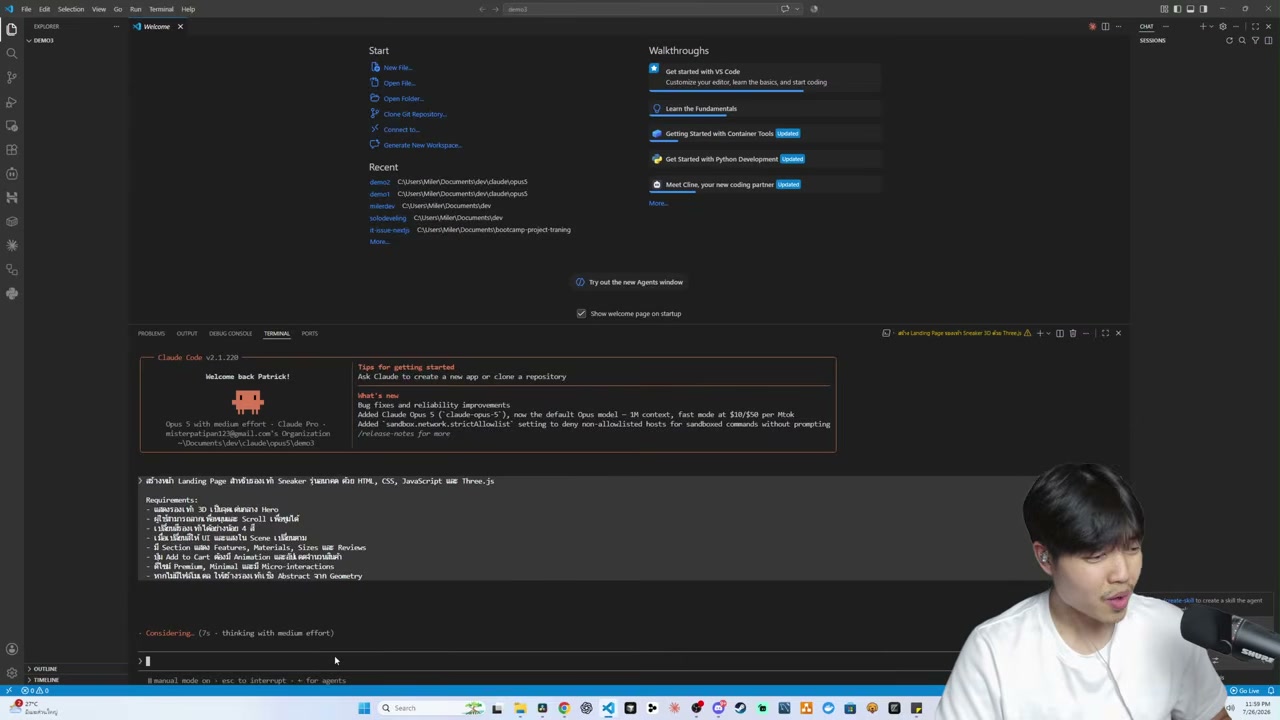Open the Terminal menu
1280x720 pixels.
coord(161,9)
